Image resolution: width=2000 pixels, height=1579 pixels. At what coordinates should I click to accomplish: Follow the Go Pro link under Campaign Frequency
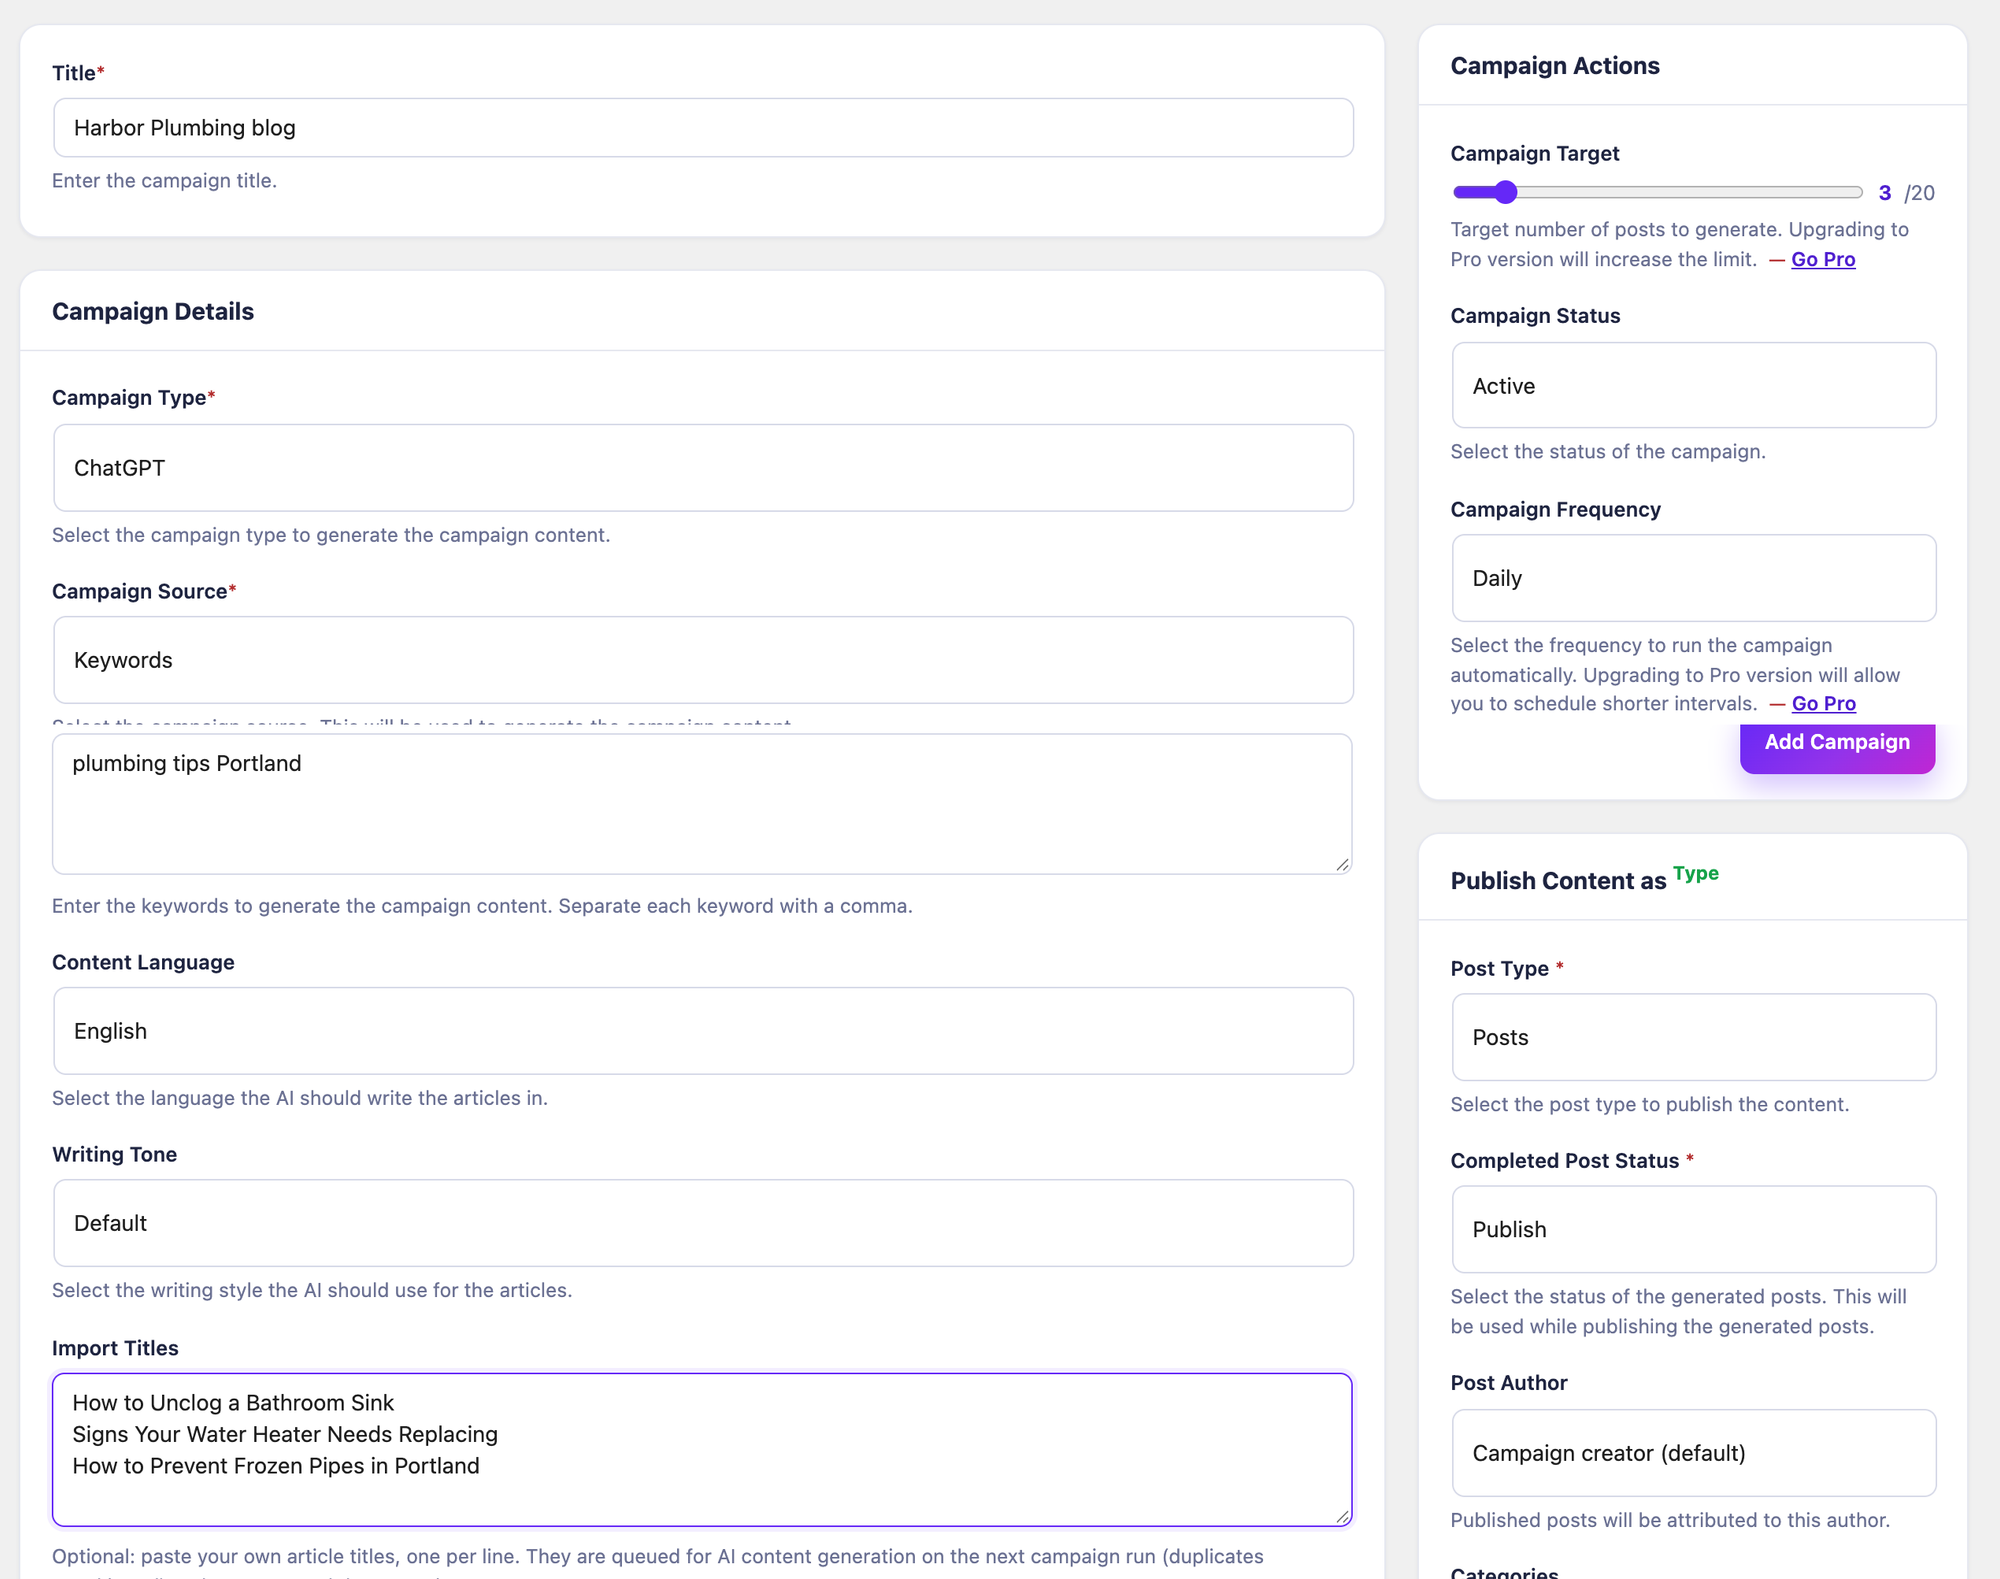click(1823, 703)
